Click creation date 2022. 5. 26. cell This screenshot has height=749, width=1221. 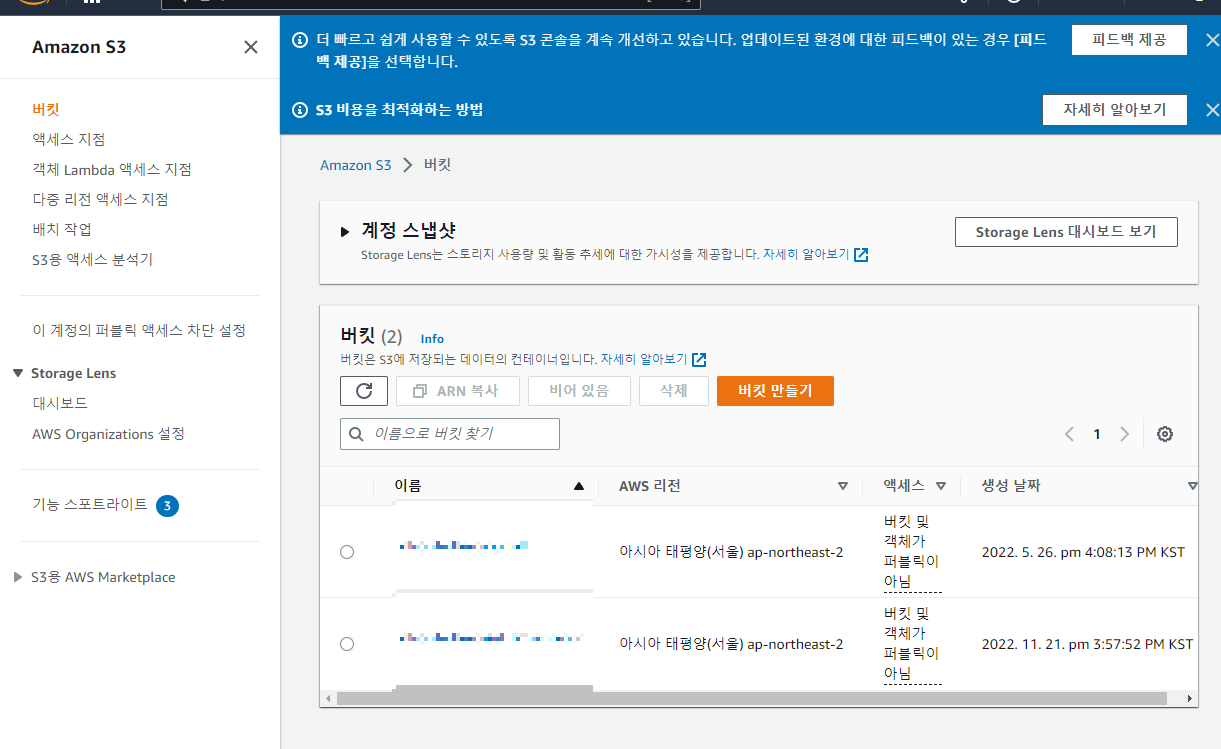click(x=1083, y=552)
